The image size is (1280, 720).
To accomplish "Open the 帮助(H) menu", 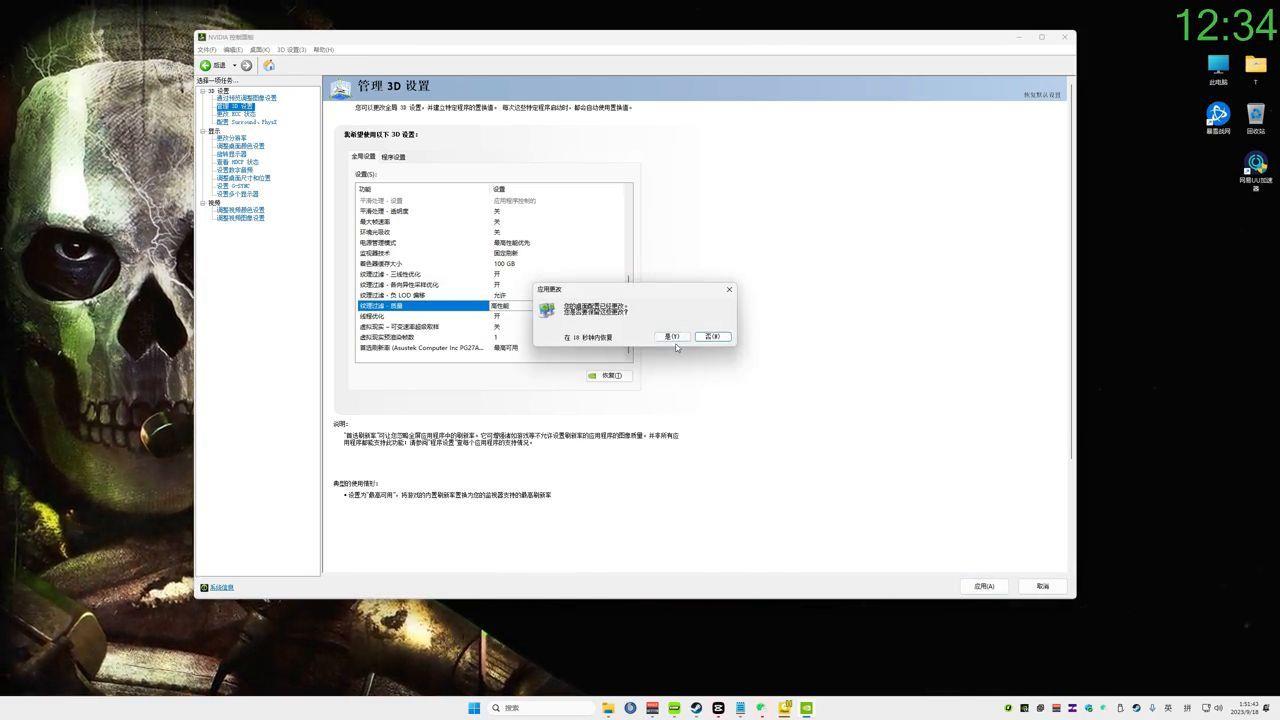I will click(x=323, y=49).
